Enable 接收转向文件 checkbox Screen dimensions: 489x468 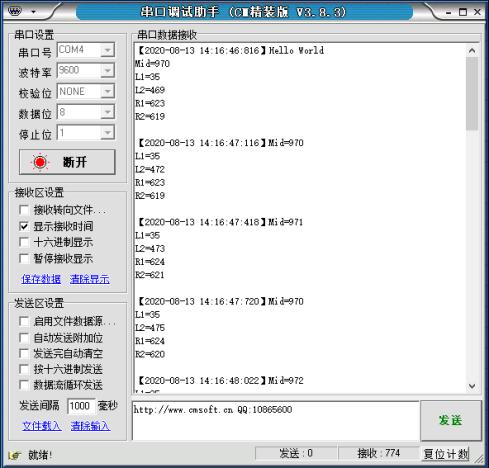24,210
